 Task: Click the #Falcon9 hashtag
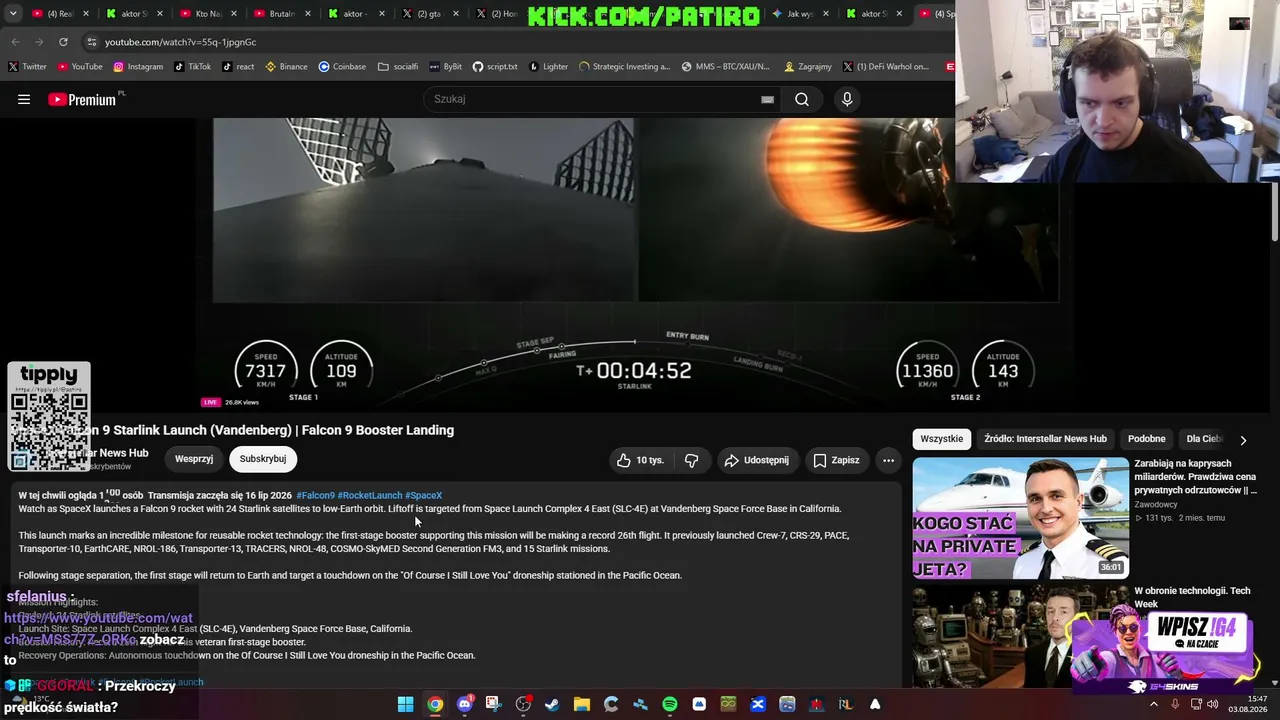pyautogui.click(x=316, y=495)
